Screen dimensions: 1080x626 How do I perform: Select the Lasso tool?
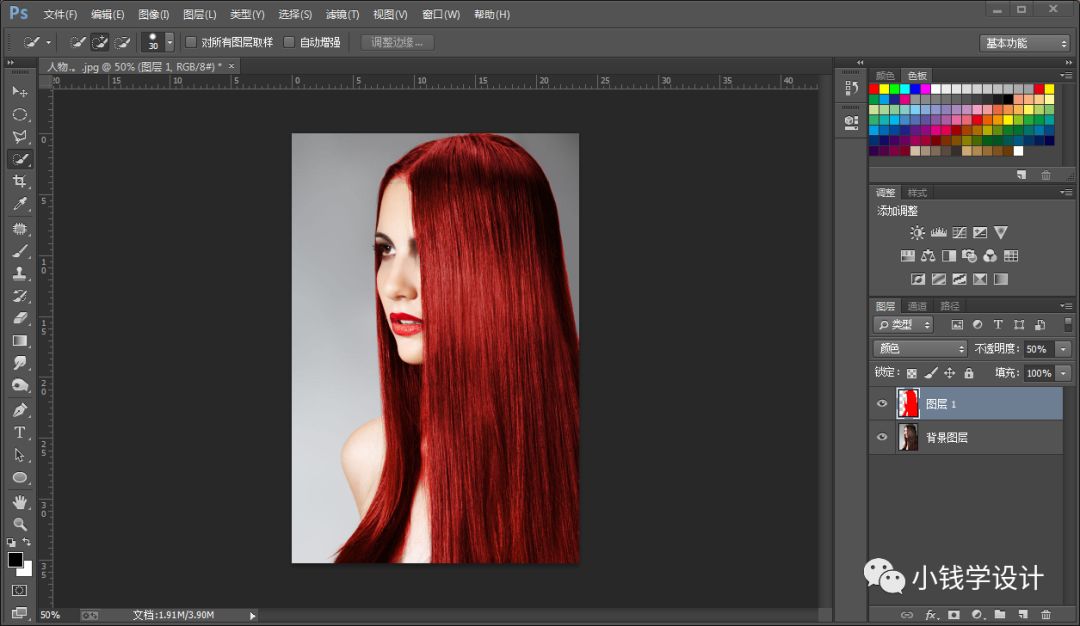click(19, 136)
